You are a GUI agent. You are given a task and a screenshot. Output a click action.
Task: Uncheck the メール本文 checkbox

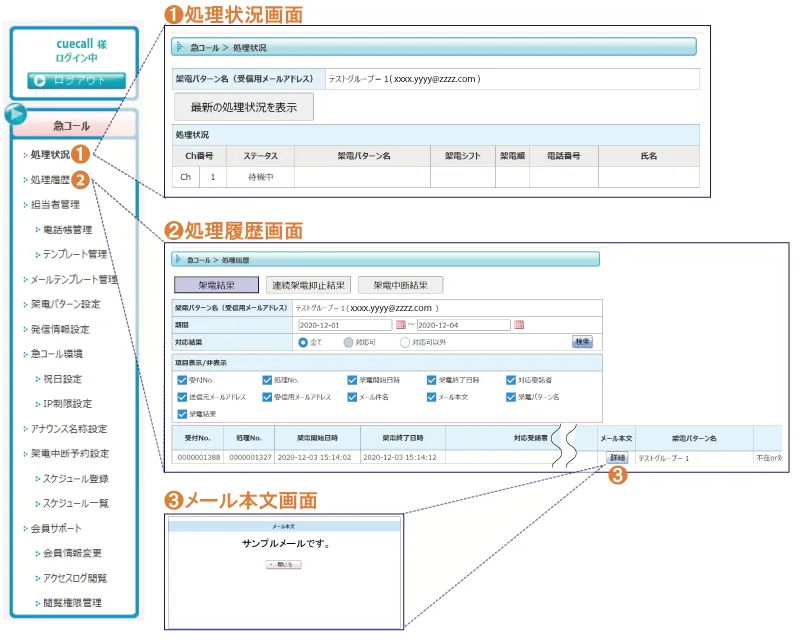(432, 396)
